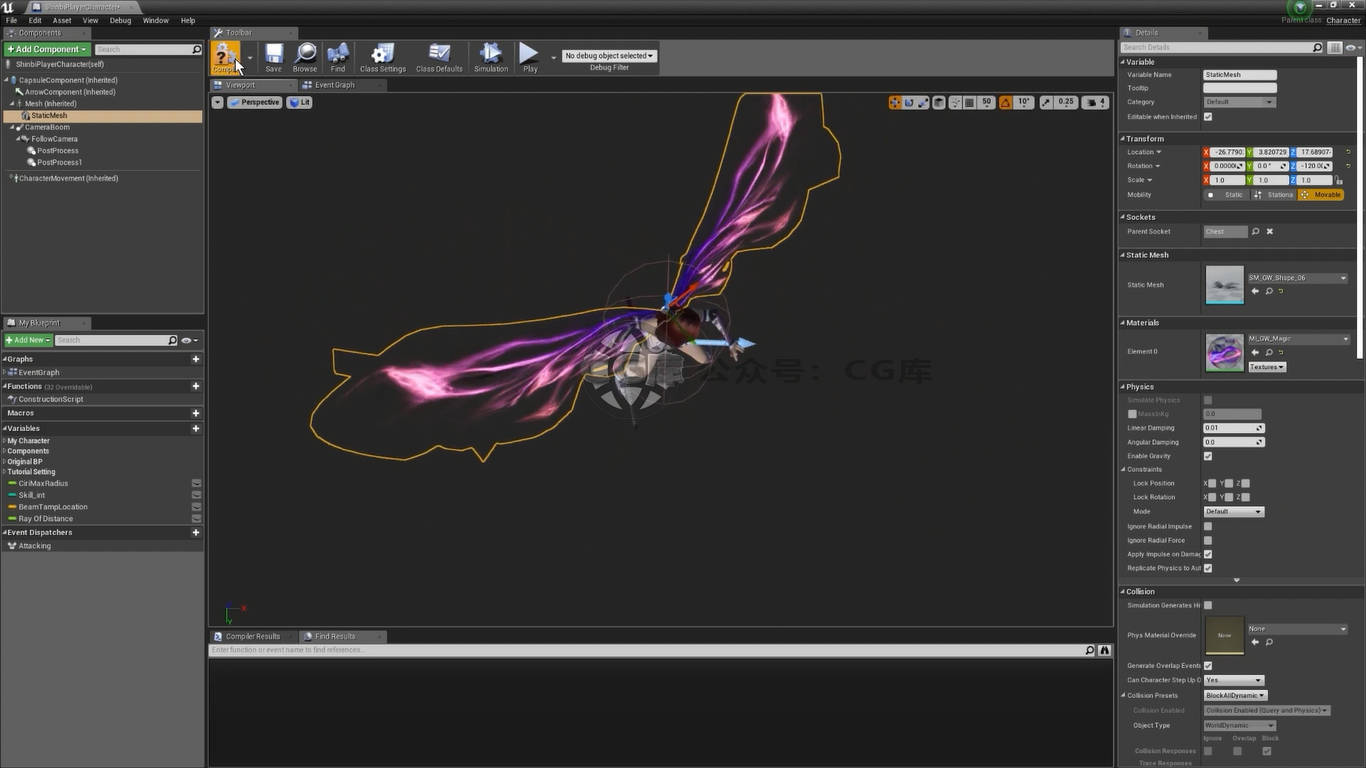This screenshot has height=768, width=1366.
Task: Click the Variable Name input field
Action: click(x=1240, y=74)
